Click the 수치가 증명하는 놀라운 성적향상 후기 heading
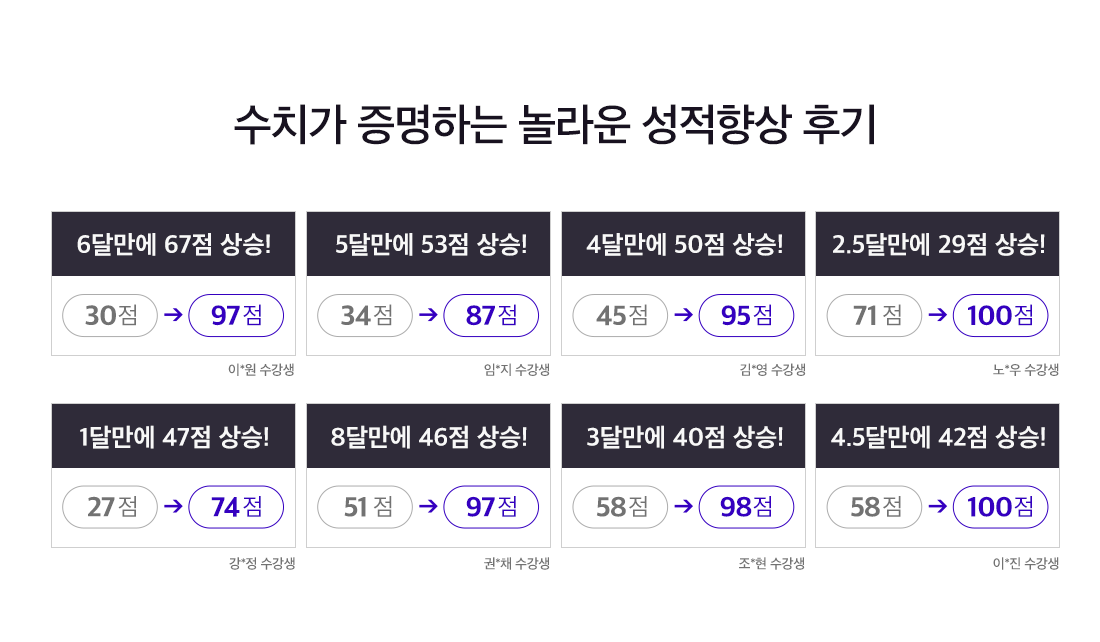This screenshot has width=1100, height=642. point(555,125)
